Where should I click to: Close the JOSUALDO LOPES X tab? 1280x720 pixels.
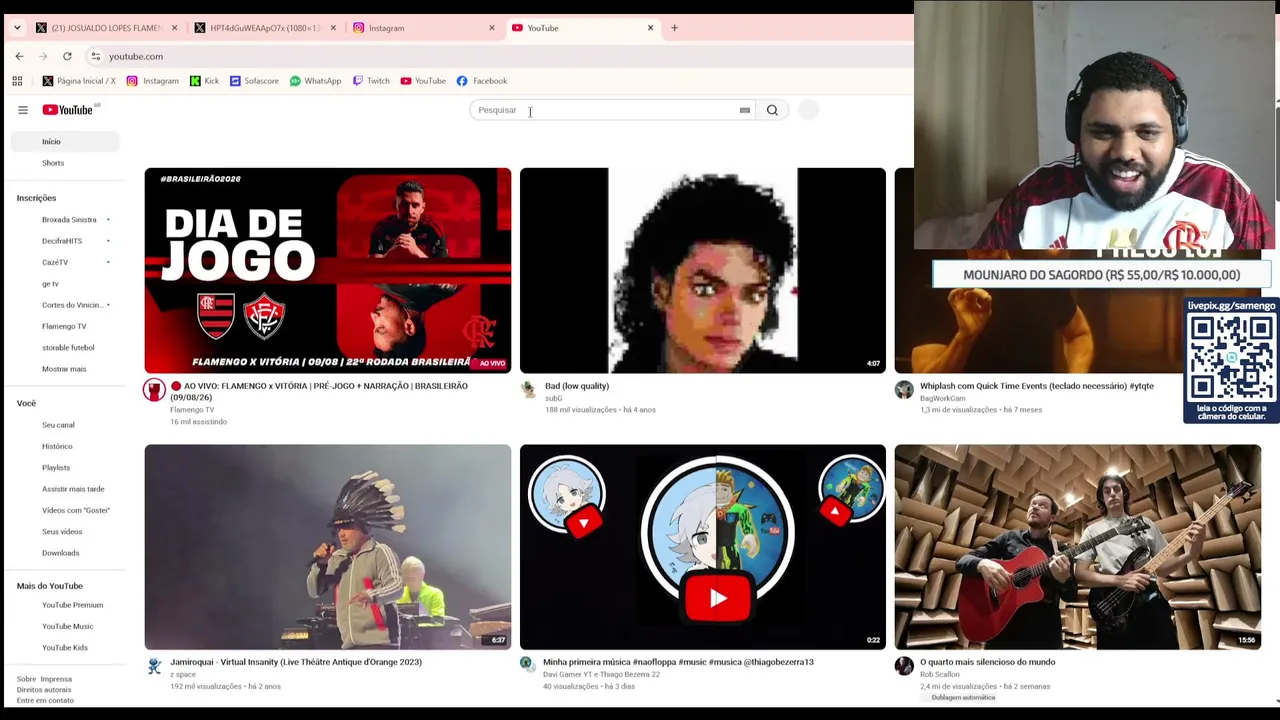click(174, 28)
